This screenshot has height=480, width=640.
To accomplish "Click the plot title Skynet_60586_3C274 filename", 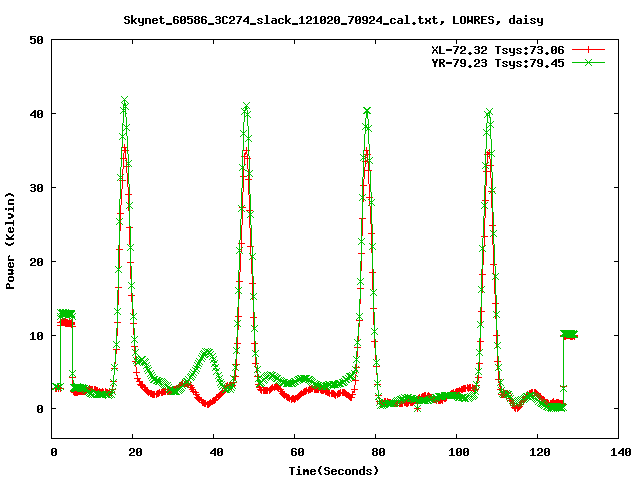I will pyautogui.click(x=281, y=20).
